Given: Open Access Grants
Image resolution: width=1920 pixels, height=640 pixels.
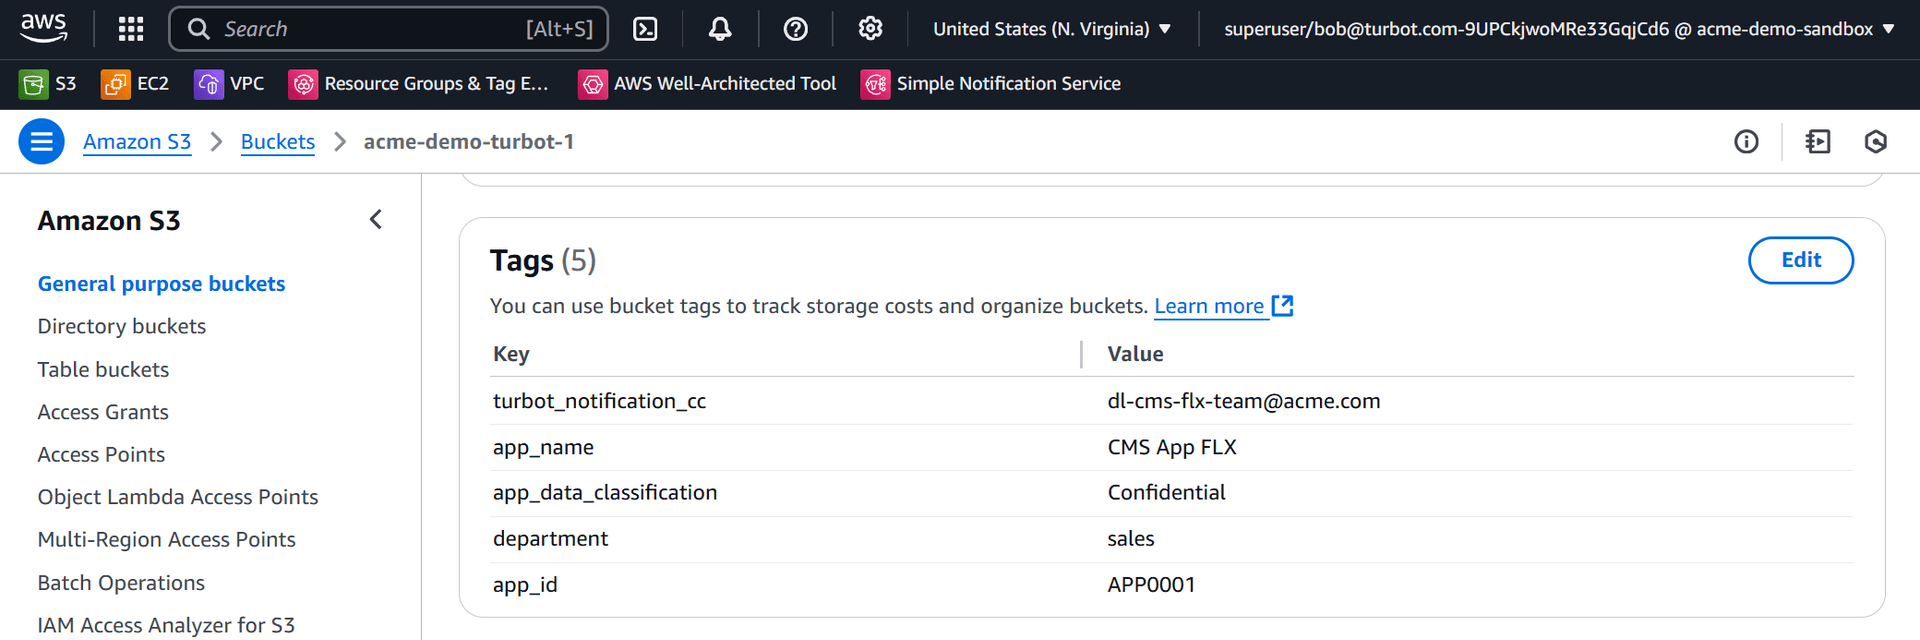Looking at the screenshot, I should click(103, 412).
